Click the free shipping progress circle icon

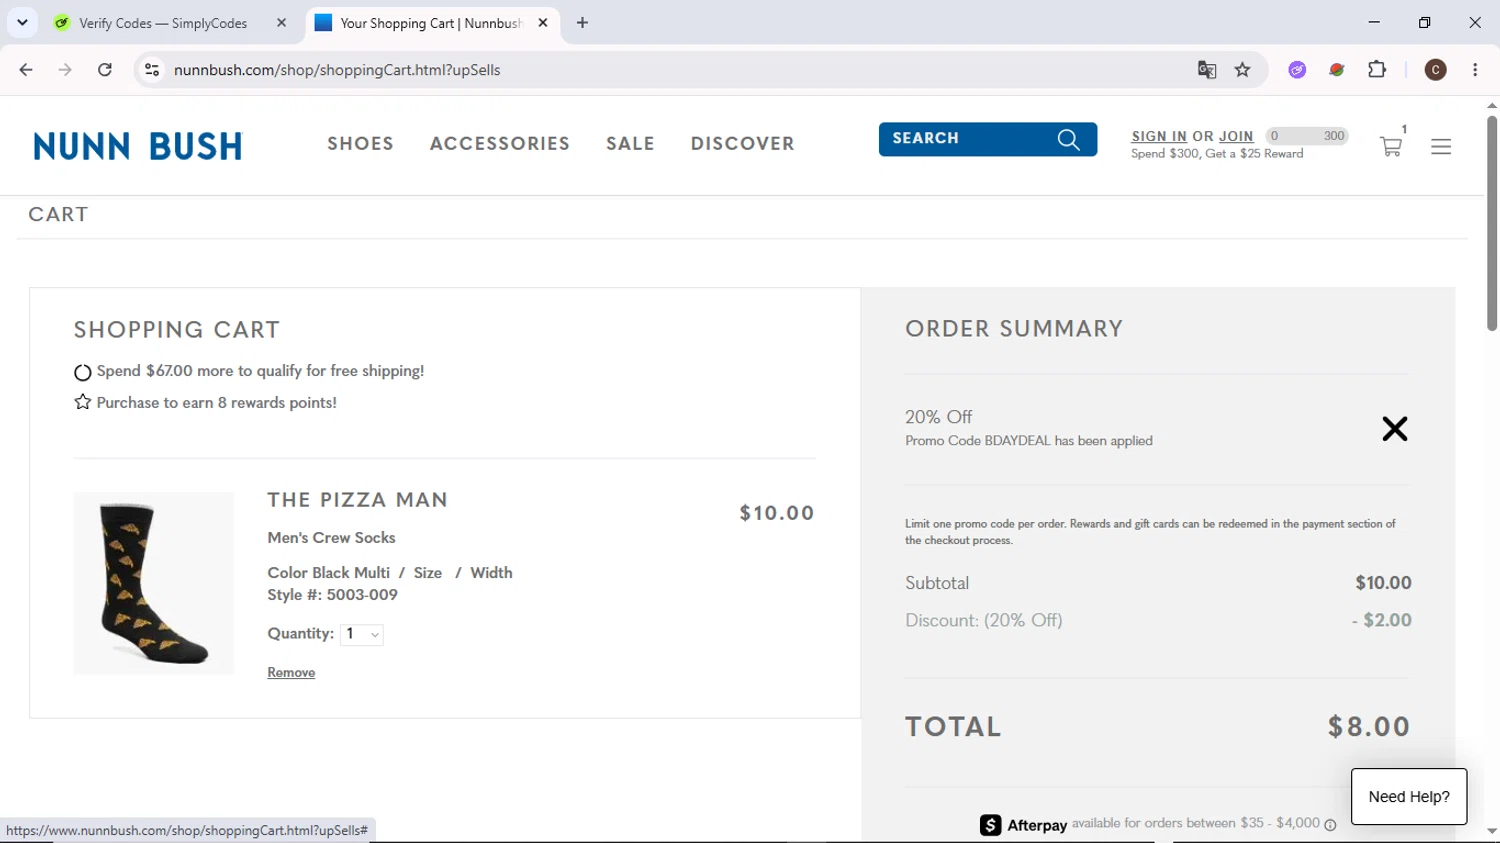coord(83,372)
